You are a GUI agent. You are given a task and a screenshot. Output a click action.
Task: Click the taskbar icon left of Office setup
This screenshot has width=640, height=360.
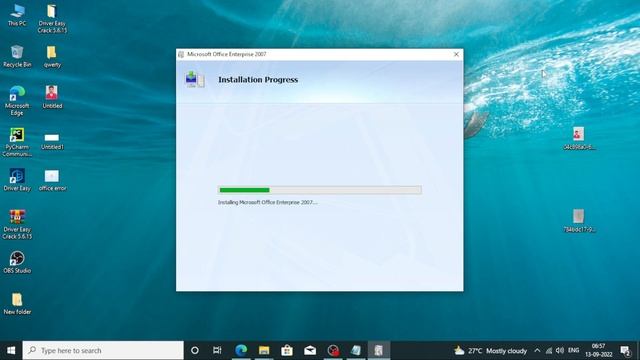[356, 351]
